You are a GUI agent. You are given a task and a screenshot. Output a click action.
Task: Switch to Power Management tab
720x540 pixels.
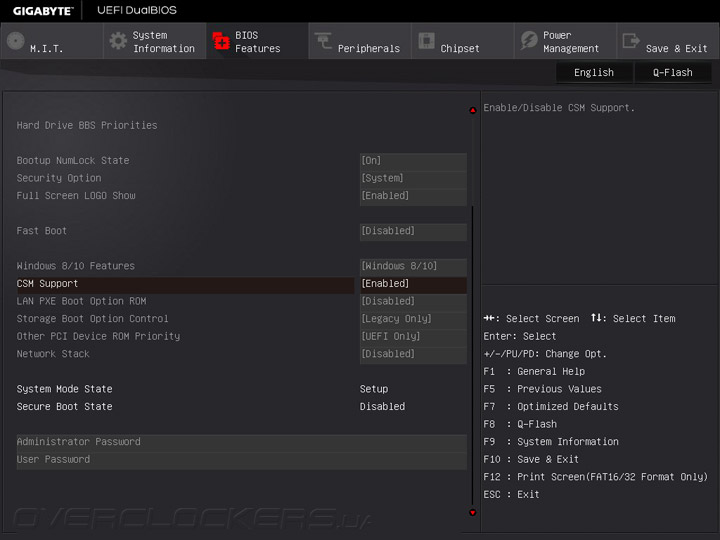[566, 41]
